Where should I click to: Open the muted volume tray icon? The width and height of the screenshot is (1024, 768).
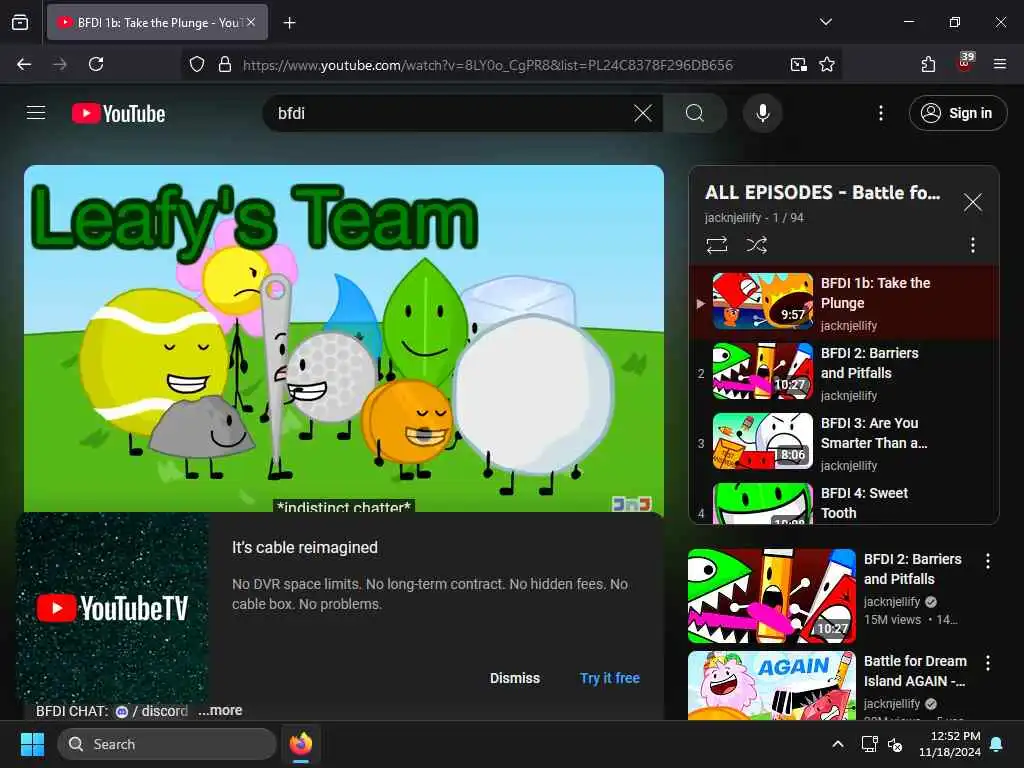point(895,744)
